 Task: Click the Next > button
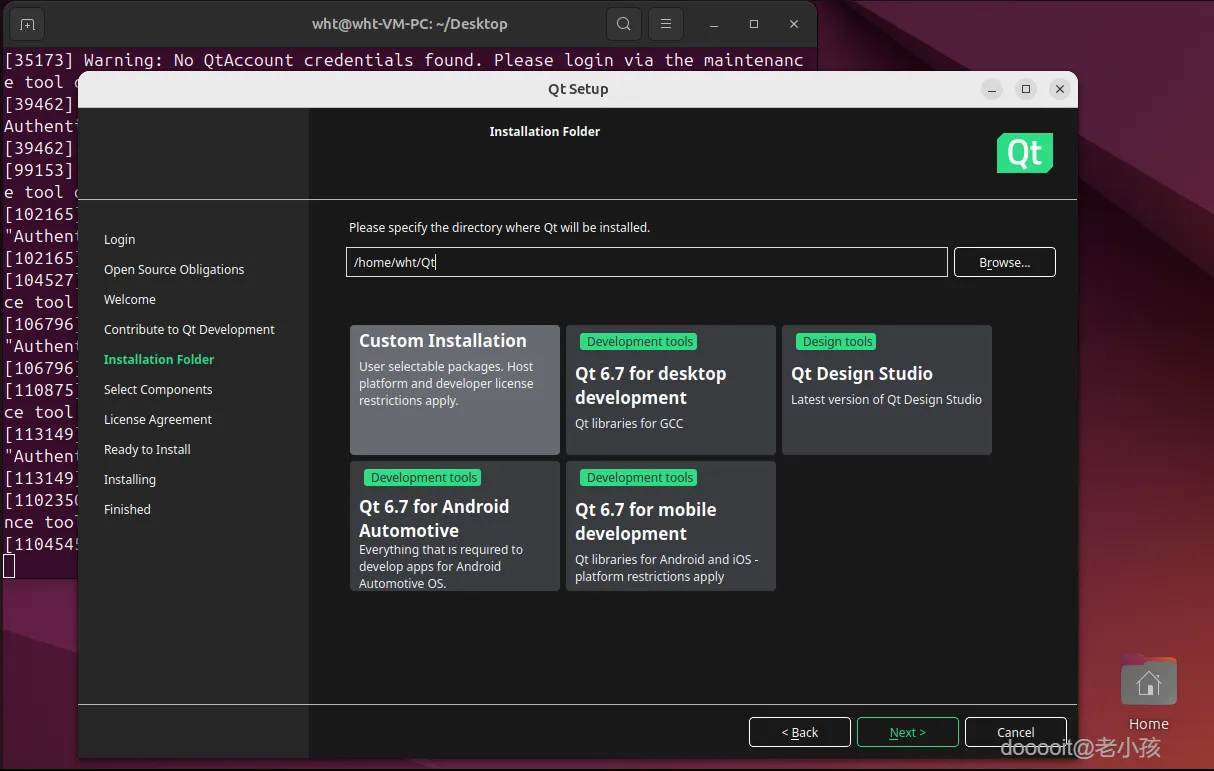click(x=907, y=732)
